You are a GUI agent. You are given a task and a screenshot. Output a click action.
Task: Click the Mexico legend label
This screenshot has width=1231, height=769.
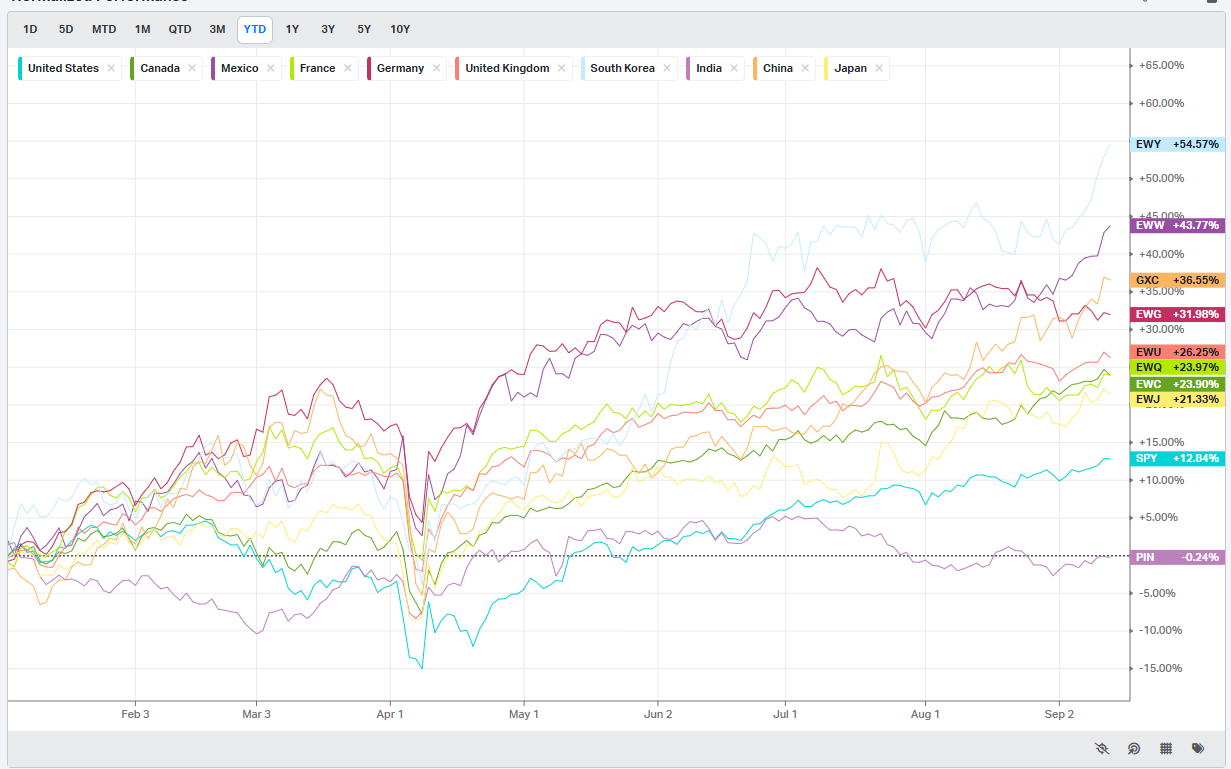pos(240,68)
